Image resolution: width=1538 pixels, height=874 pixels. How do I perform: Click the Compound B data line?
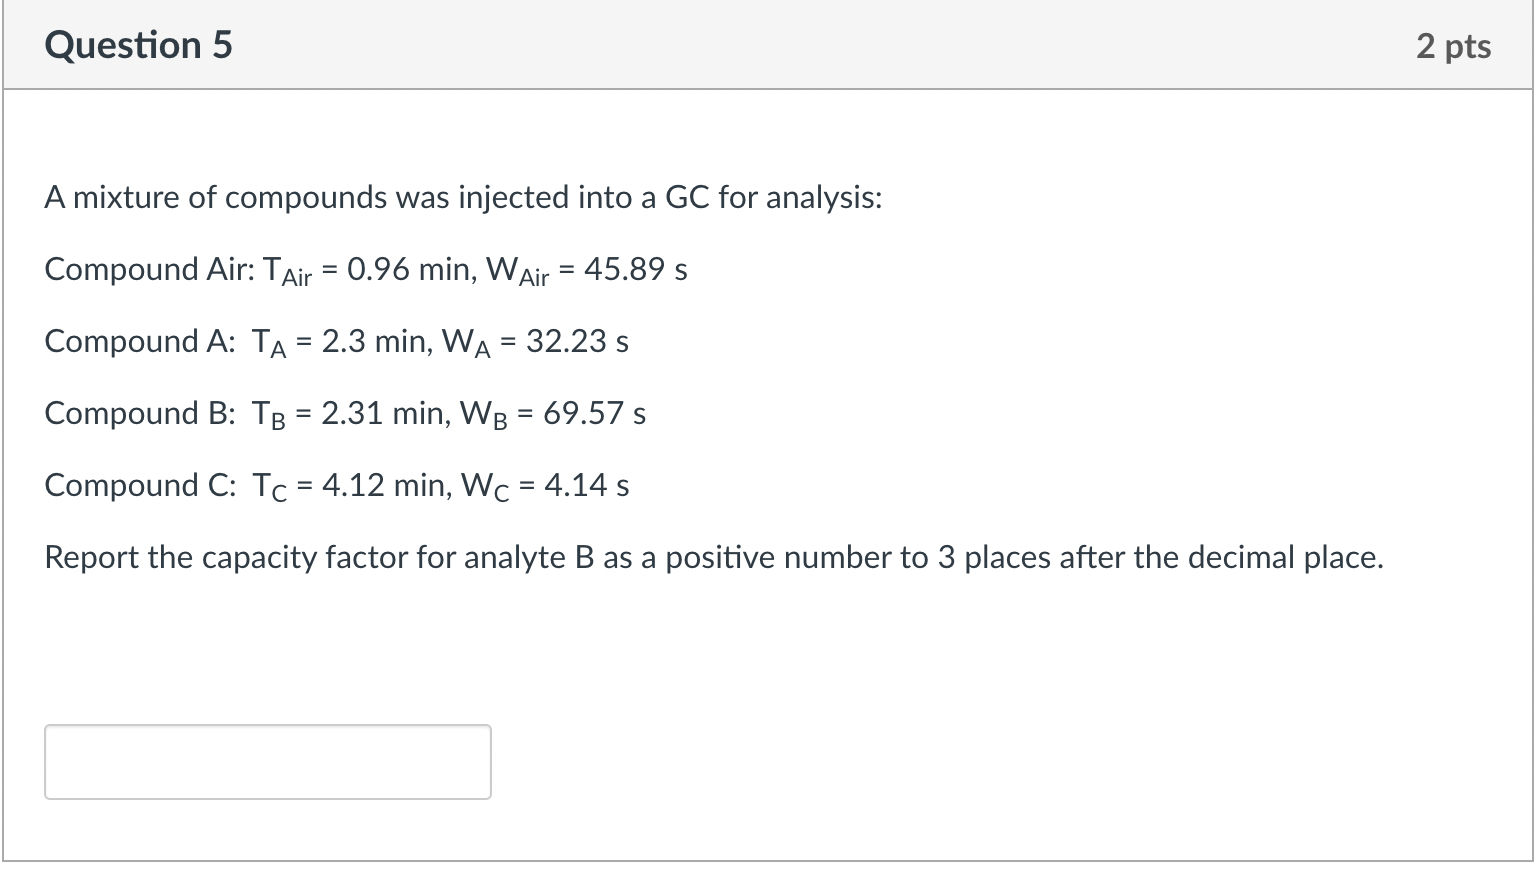tap(345, 414)
